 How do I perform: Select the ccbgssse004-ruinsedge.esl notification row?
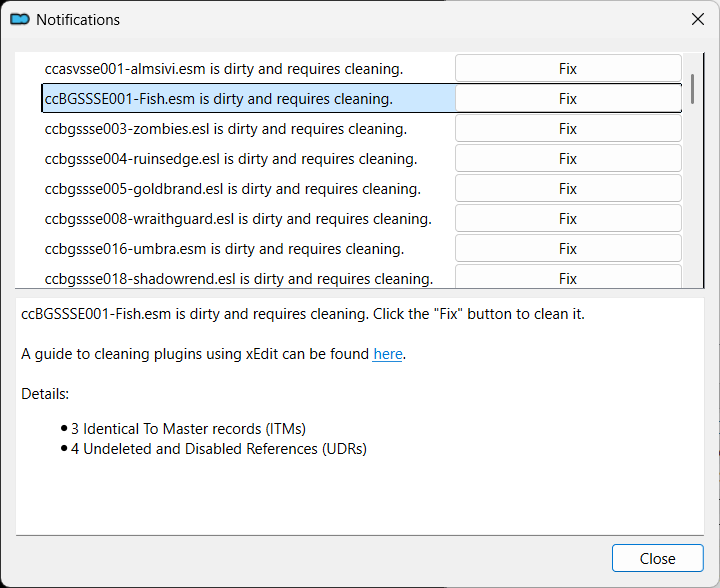tap(248, 159)
